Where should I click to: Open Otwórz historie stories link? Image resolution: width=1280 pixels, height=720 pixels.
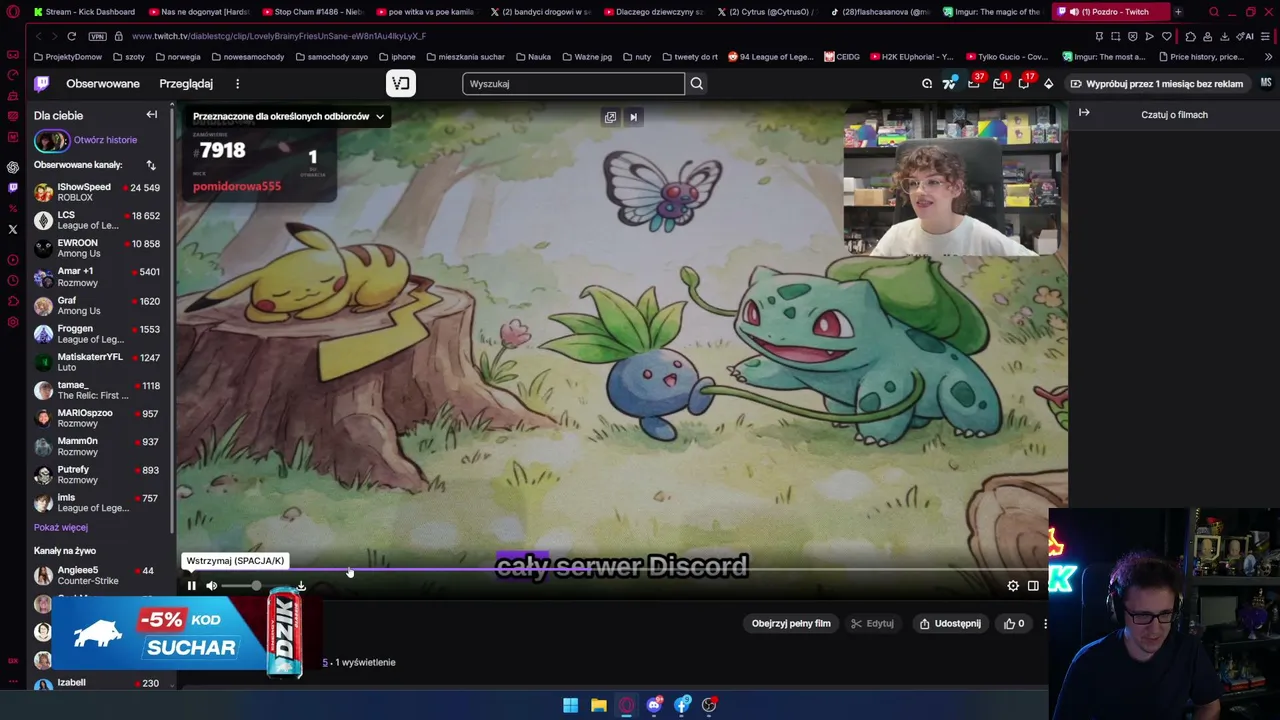(x=105, y=140)
